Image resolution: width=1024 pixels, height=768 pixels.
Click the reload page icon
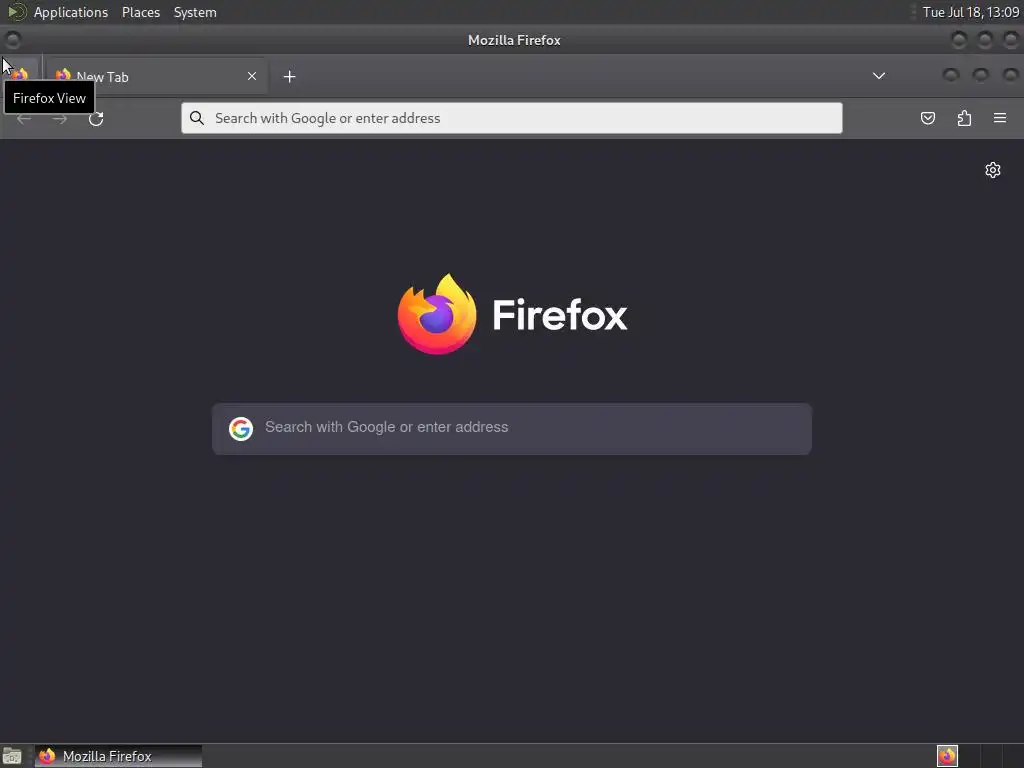[96, 118]
